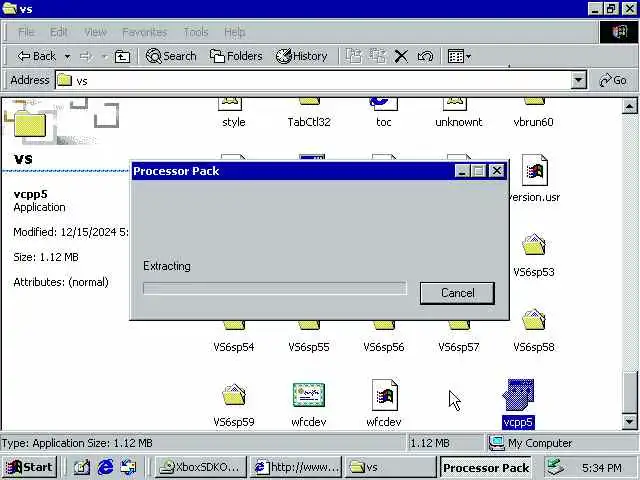The width and height of the screenshot is (640, 480).
Task: Open the Back history dropdown arrow
Action: point(67,56)
